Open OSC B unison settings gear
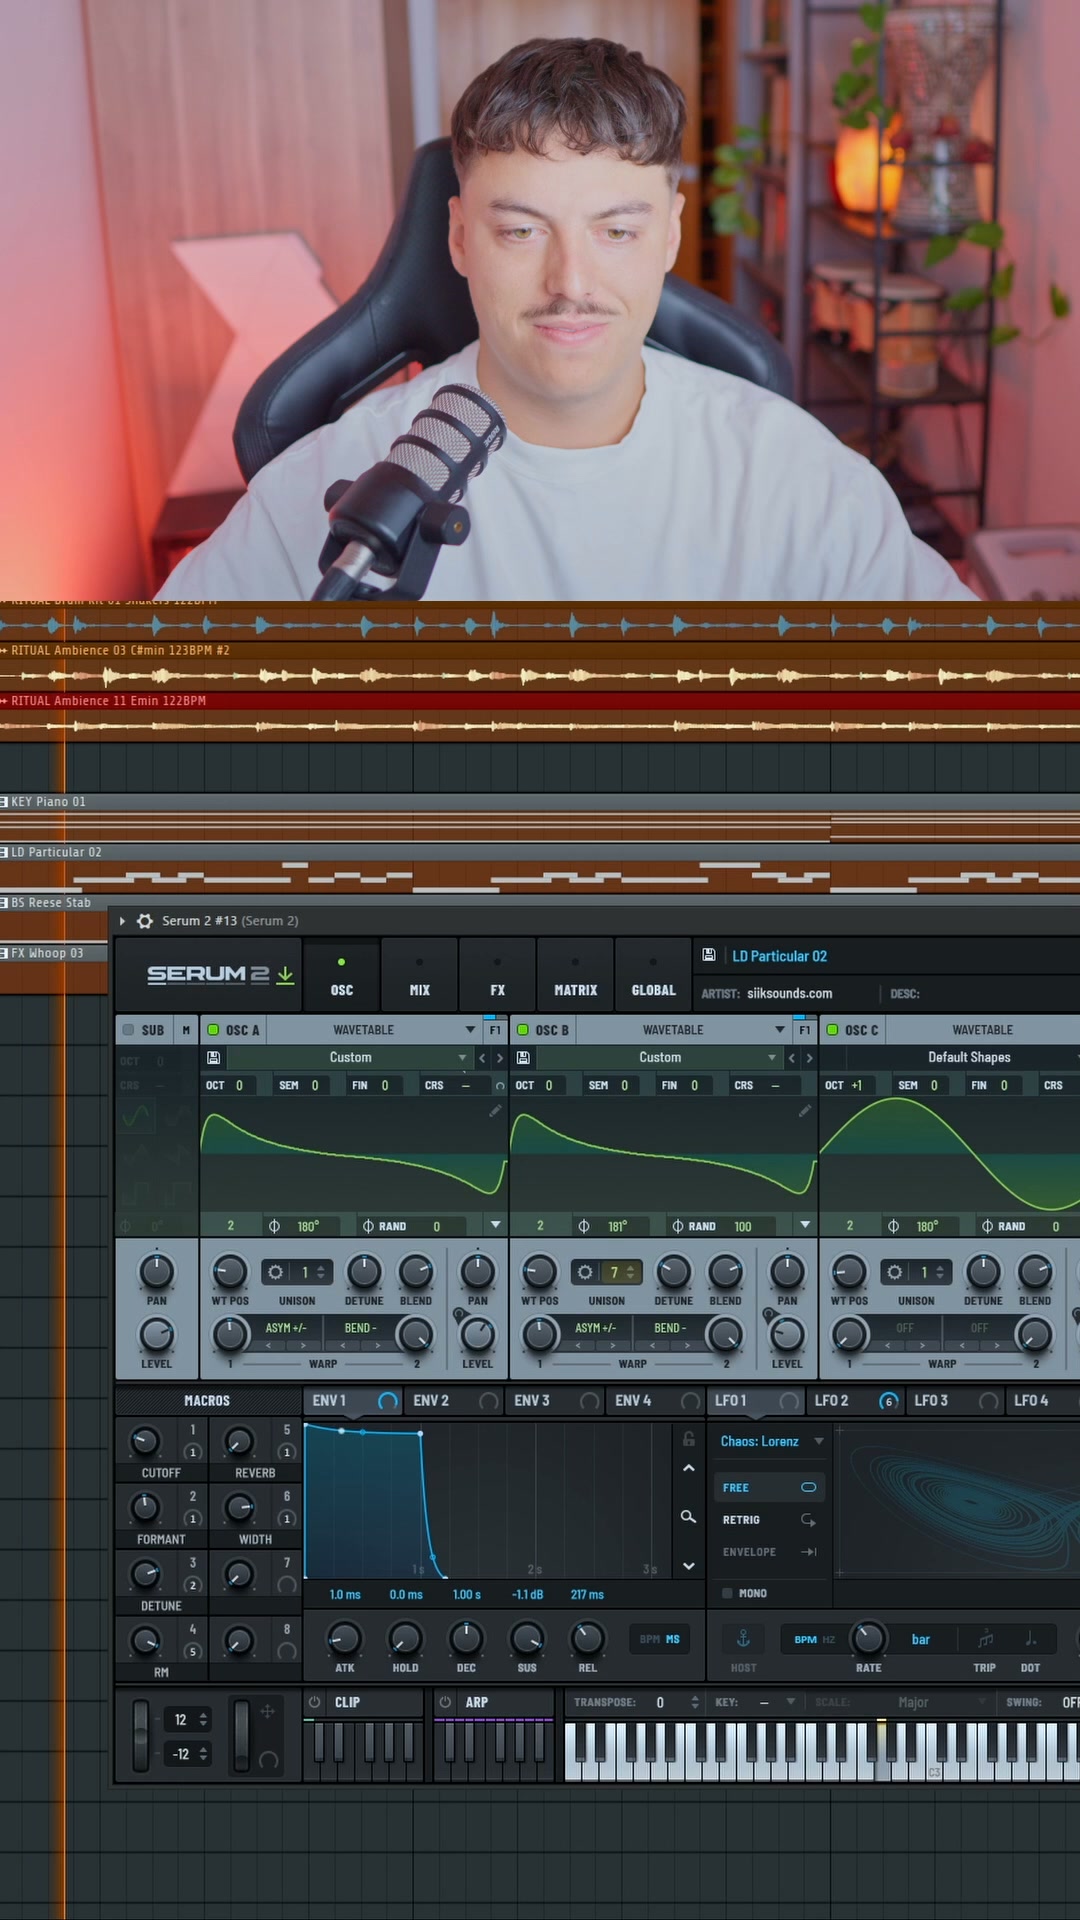1080x1920 pixels. (x=585, y=1272)
